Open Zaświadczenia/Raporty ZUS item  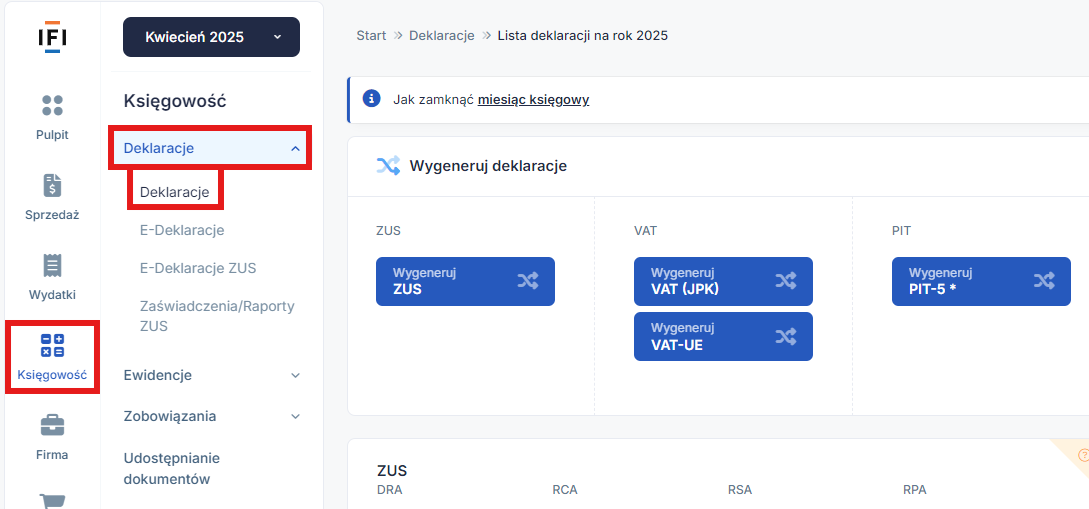(x=217, y=316)
